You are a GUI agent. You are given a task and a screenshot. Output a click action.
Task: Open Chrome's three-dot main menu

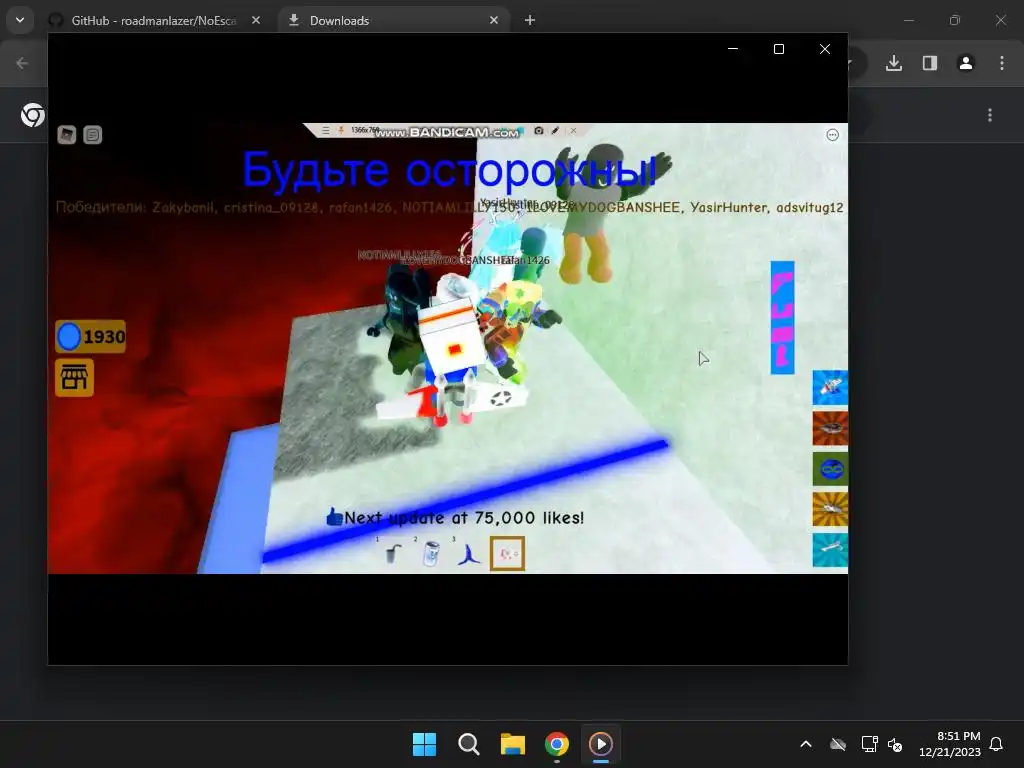pyautogui.click(x=1002, y=63)
